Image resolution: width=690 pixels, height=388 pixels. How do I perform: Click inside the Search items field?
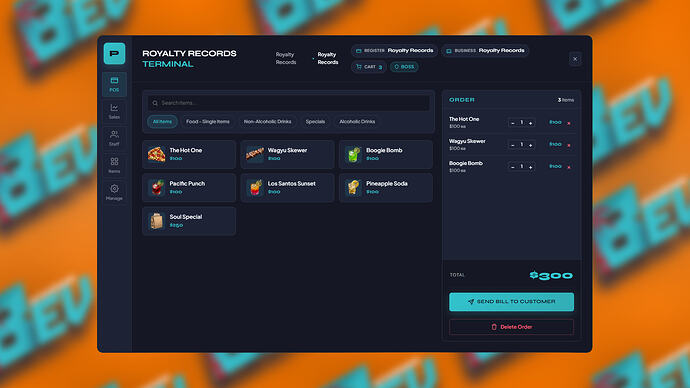288,103
